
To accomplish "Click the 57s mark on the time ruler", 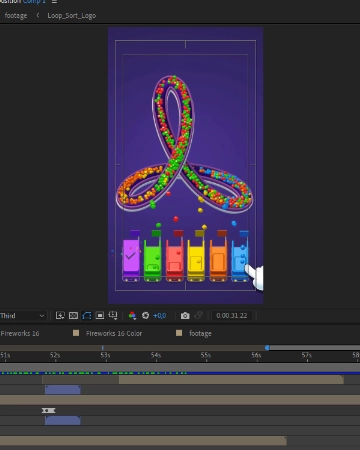I will [306, 355].
